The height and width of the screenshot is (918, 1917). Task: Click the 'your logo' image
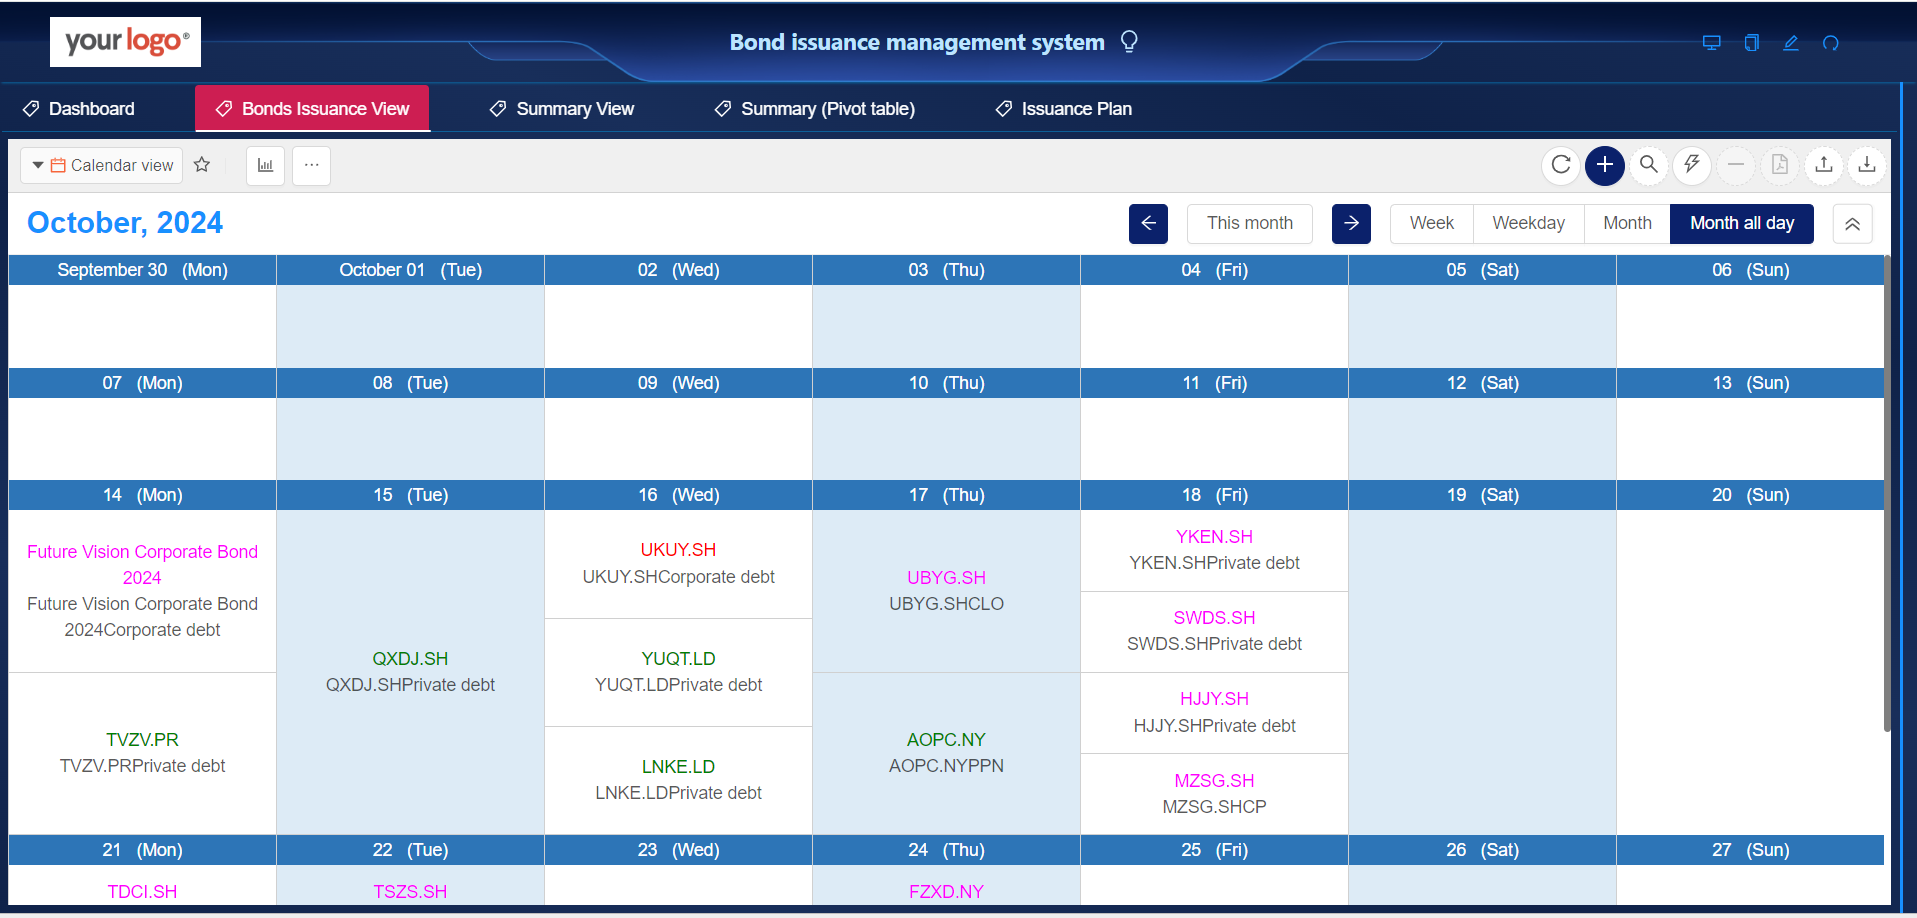click(x=125, y=42)
